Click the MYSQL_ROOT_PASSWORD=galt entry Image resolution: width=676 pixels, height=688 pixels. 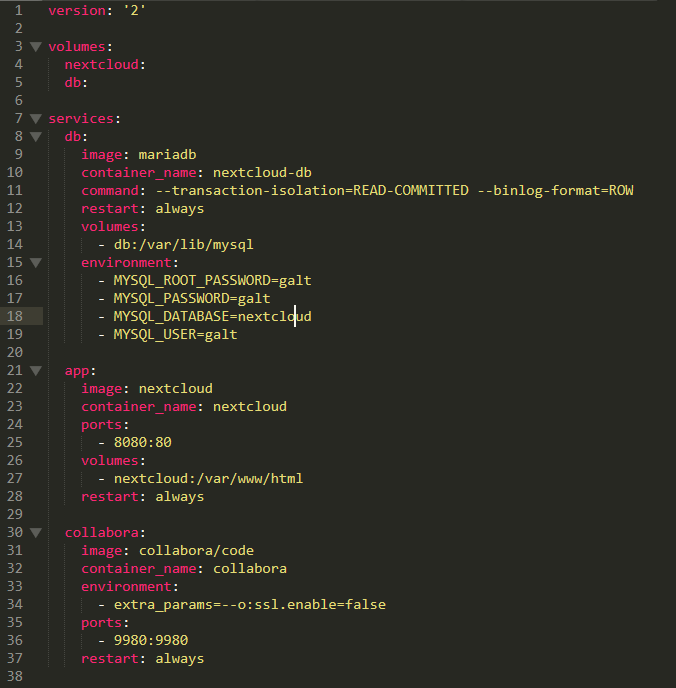[x=213, y=280]
